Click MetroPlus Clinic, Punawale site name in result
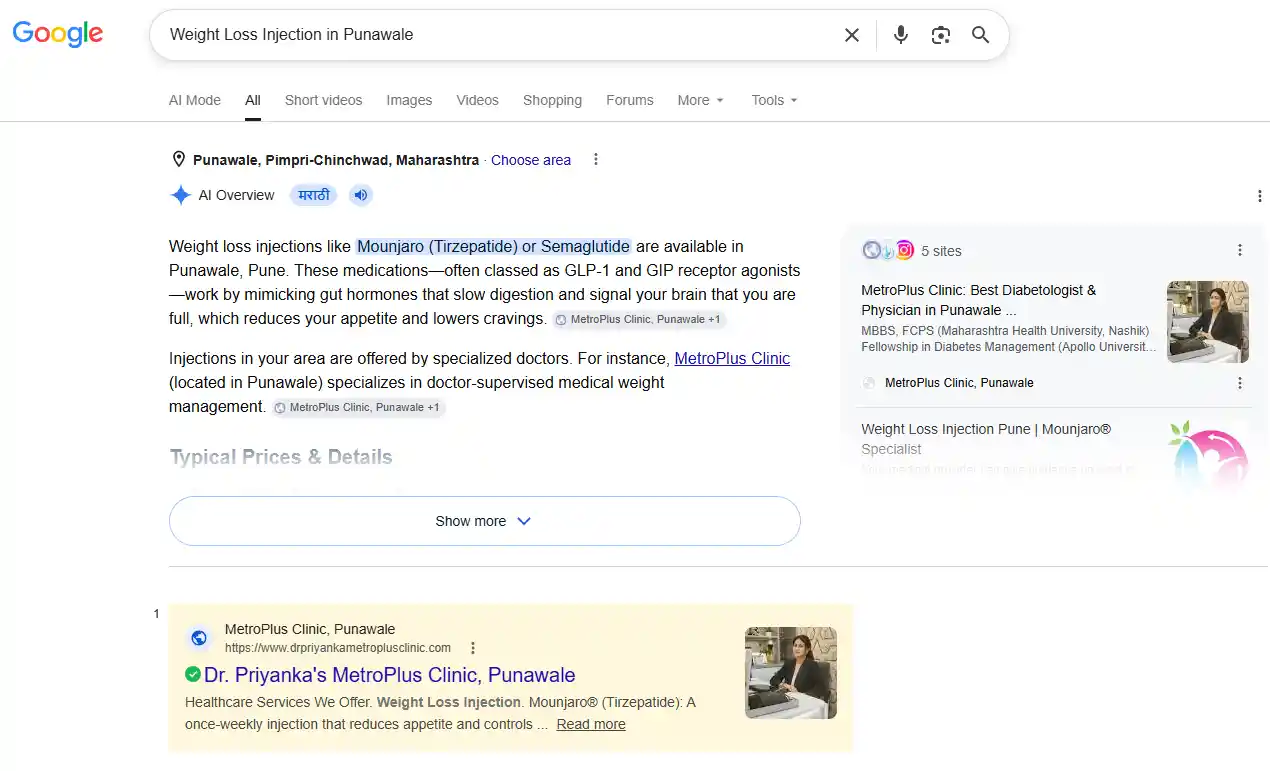Image resolution: width=1270 pixels, height=771 pixels. (x=310, y=629)
